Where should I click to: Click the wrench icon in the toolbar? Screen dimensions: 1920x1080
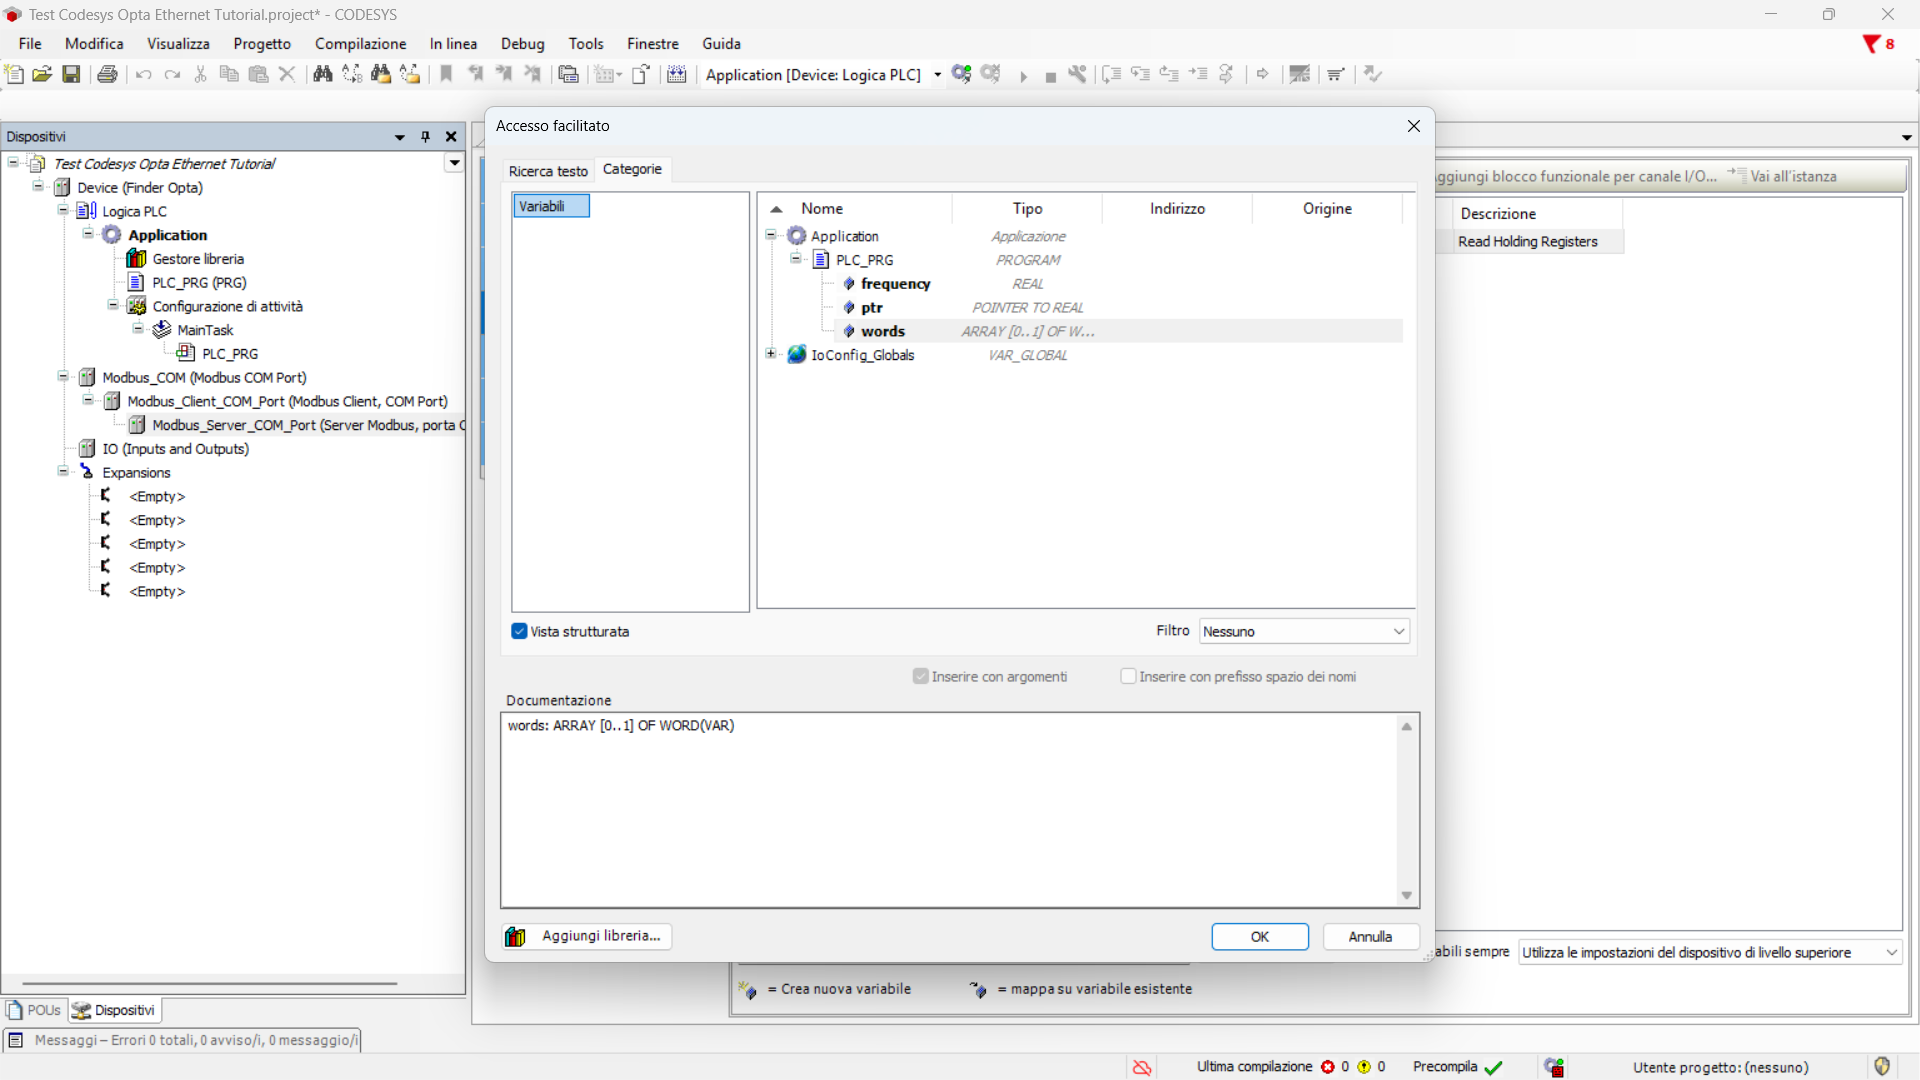click(1077, 74)
